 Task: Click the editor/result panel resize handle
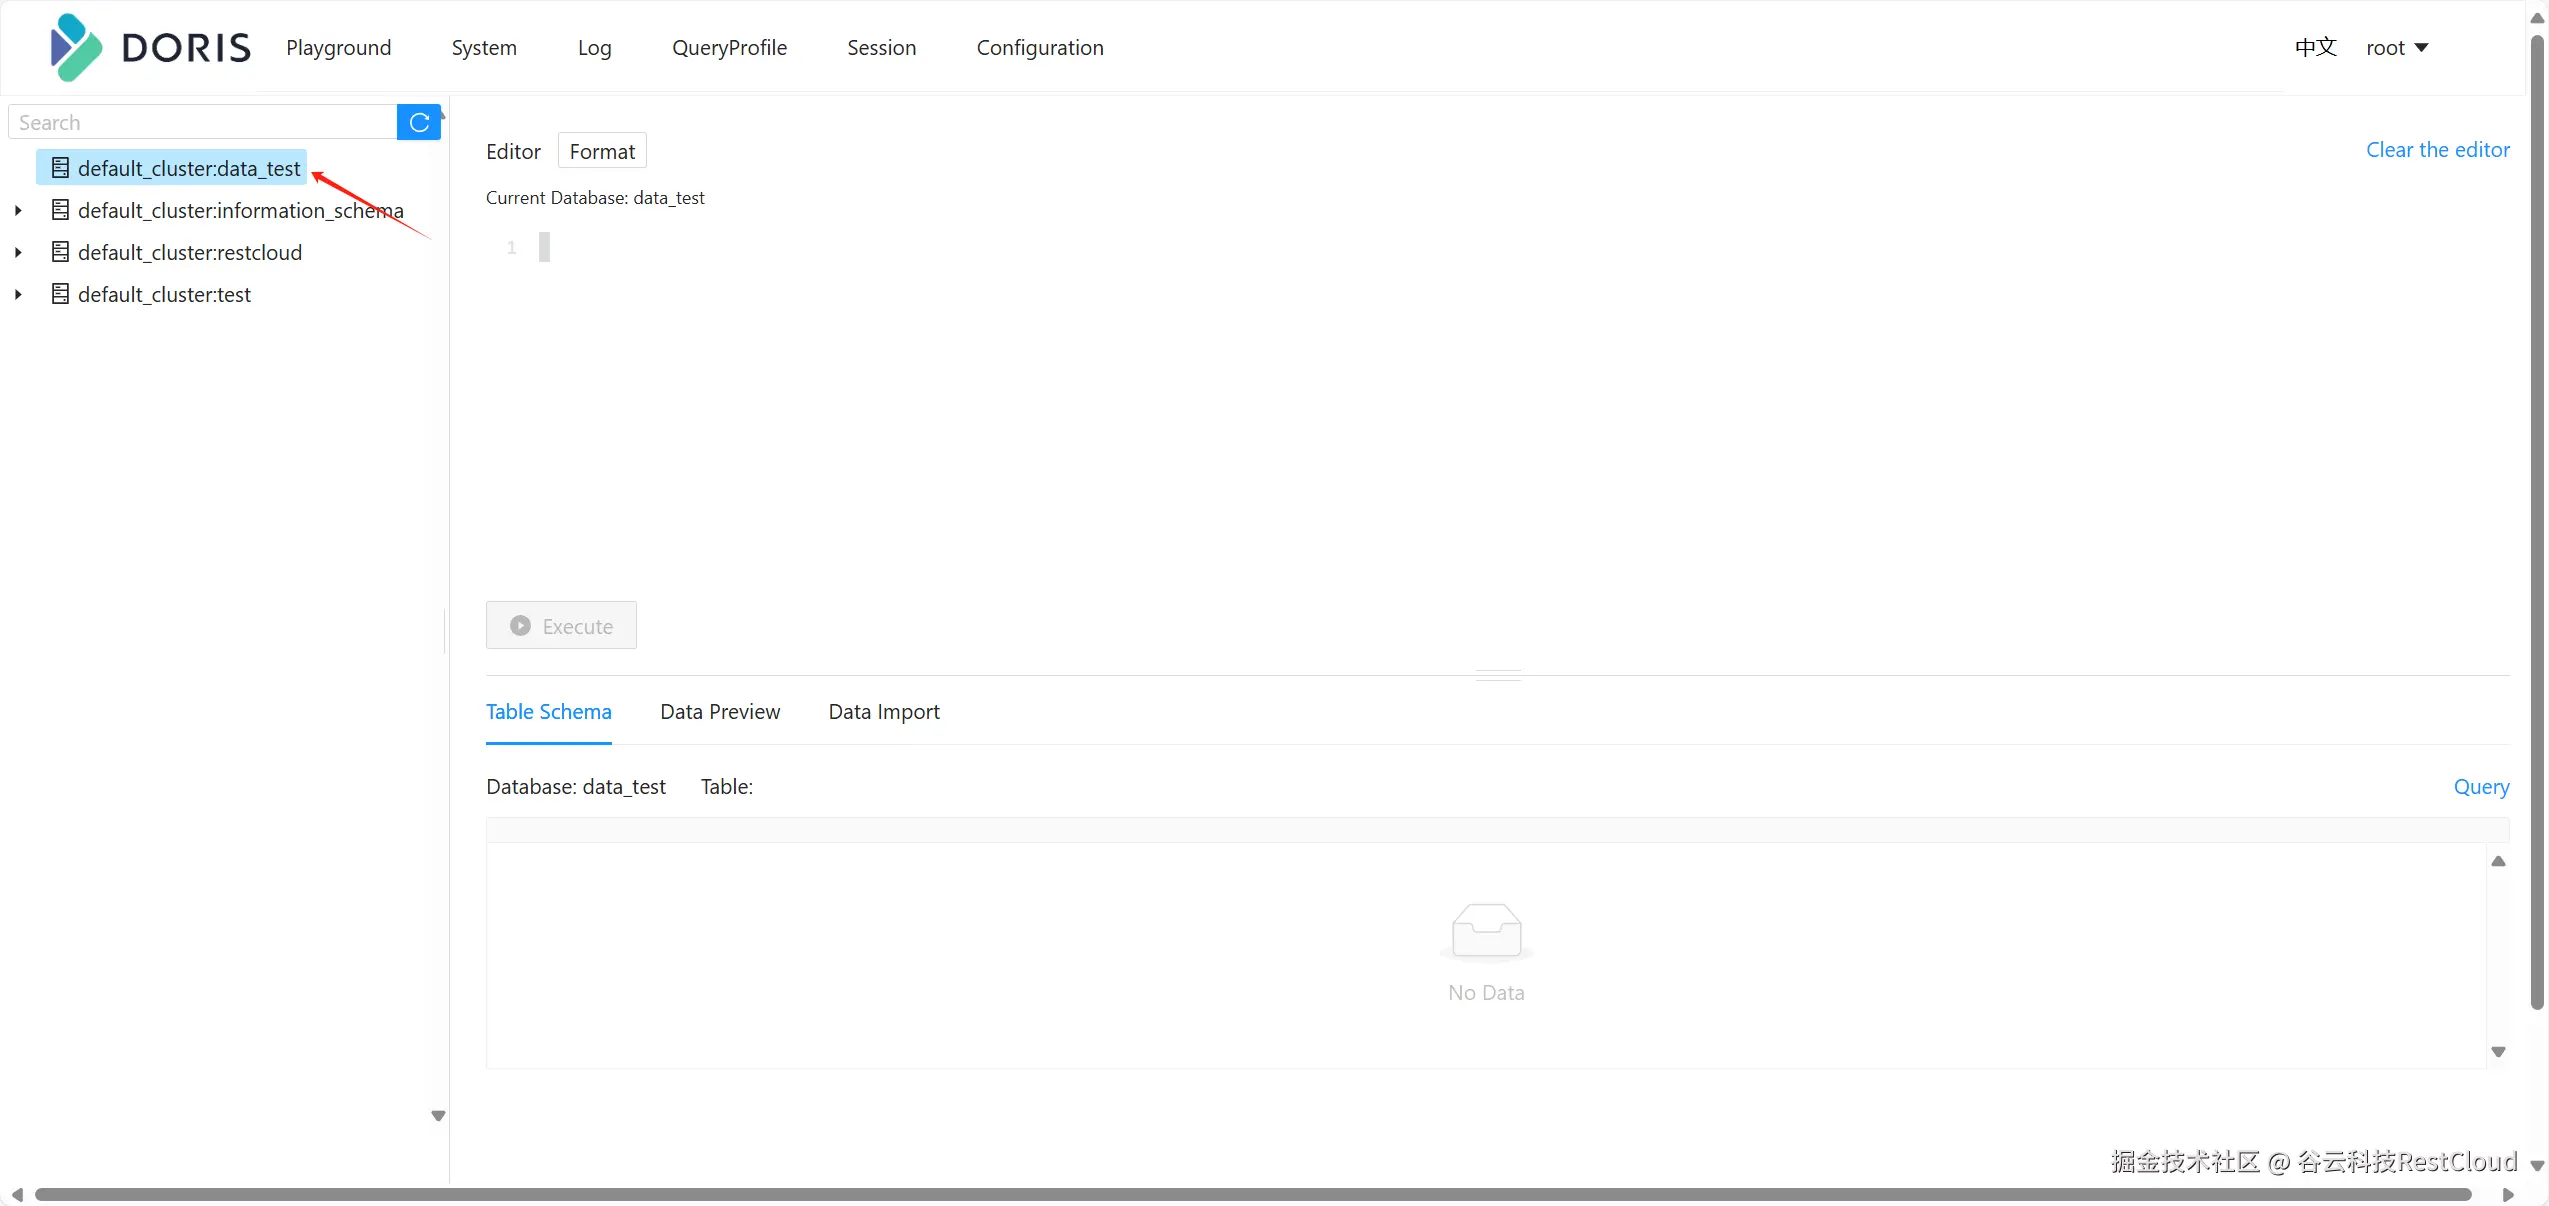1498,675
